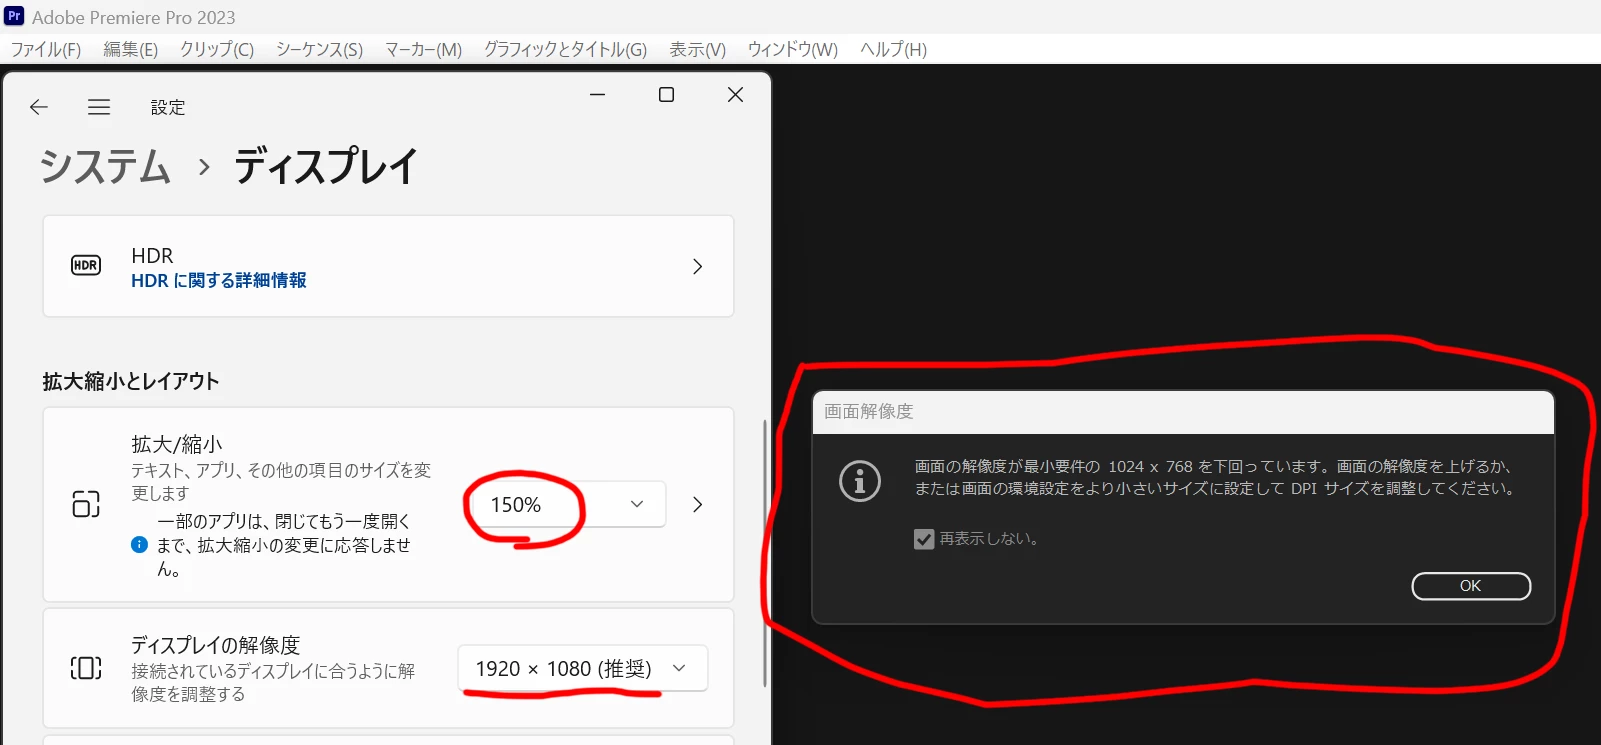Viewport: 1601px width, 745px height.
Task: Click the resolution icon beside ディスプレイの解像度
Action: pyautogui.click(x=86, y=668)
